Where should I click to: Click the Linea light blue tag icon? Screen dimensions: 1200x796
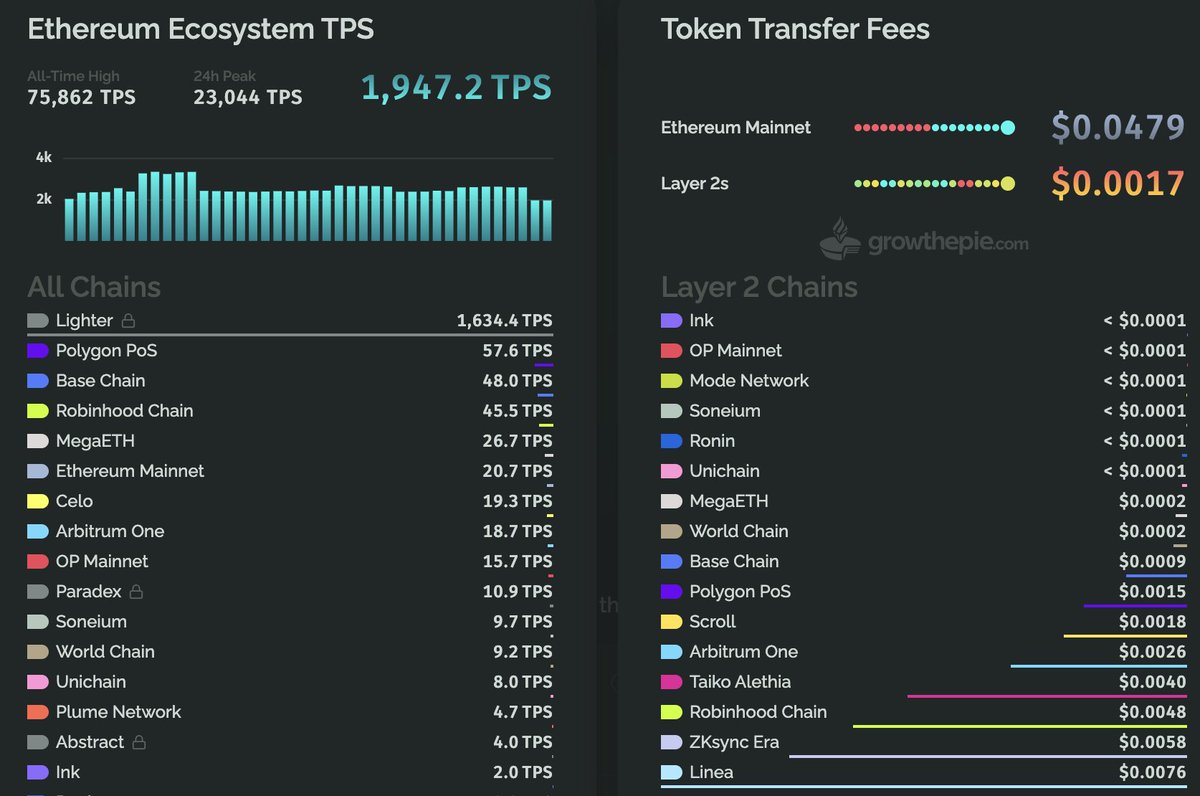coord(672,772)
